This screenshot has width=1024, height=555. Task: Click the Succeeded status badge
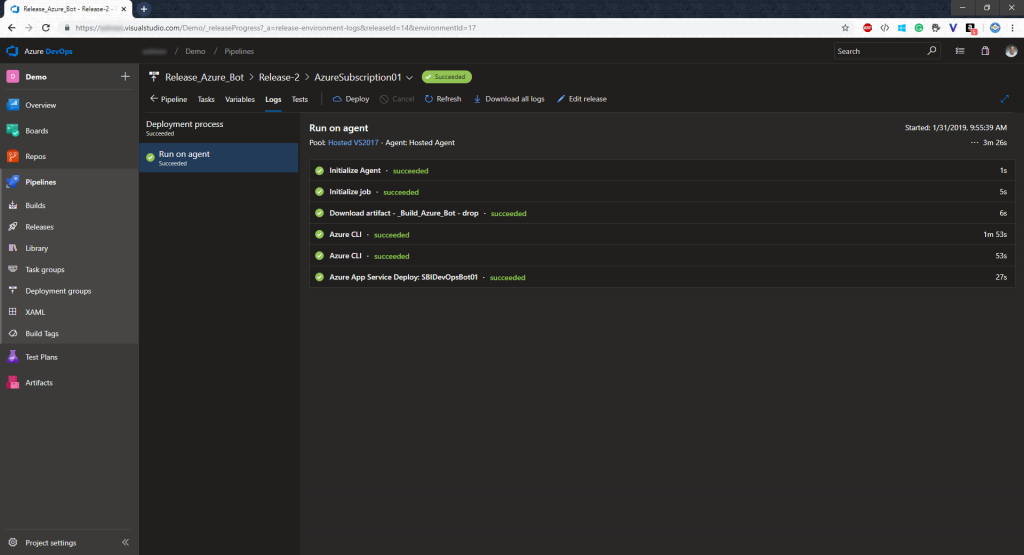coord(447,77)
